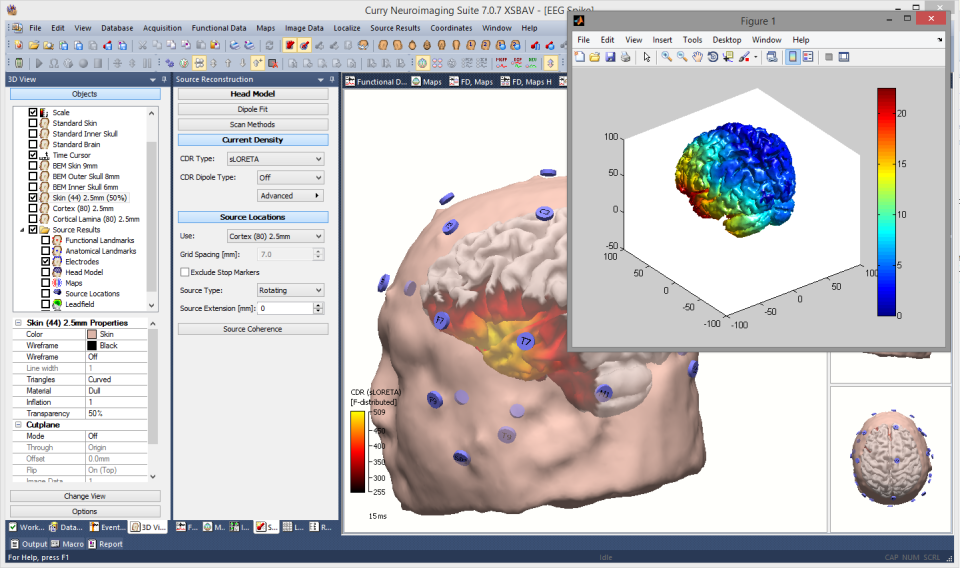Click the Print icon in Figure 1 toolbar
This screenshot has width=960, height=568.
point(625,57)
